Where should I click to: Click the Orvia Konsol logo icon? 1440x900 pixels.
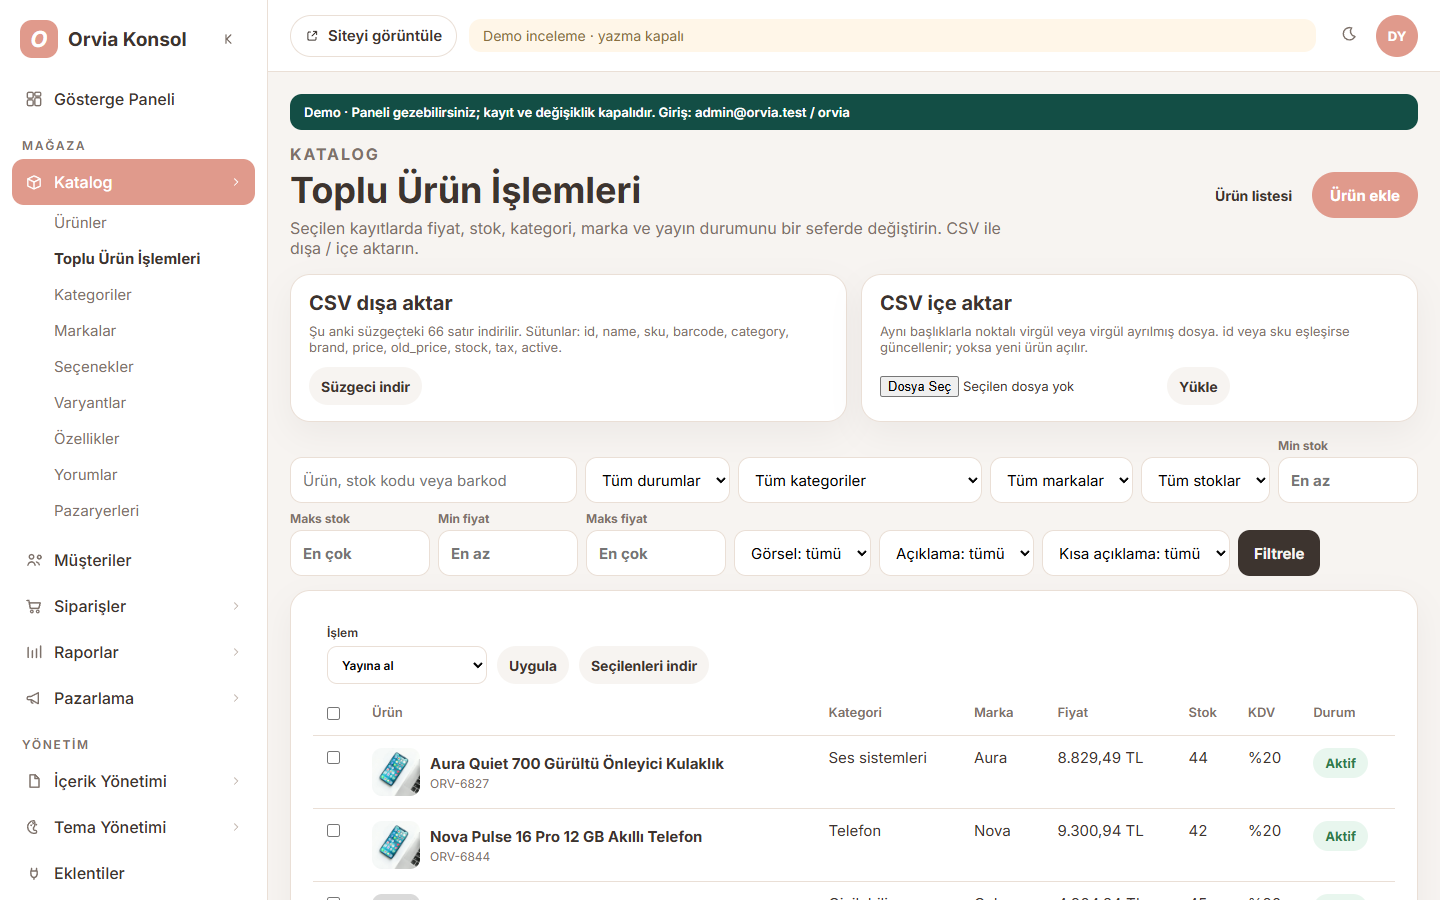tap(39, 39)
